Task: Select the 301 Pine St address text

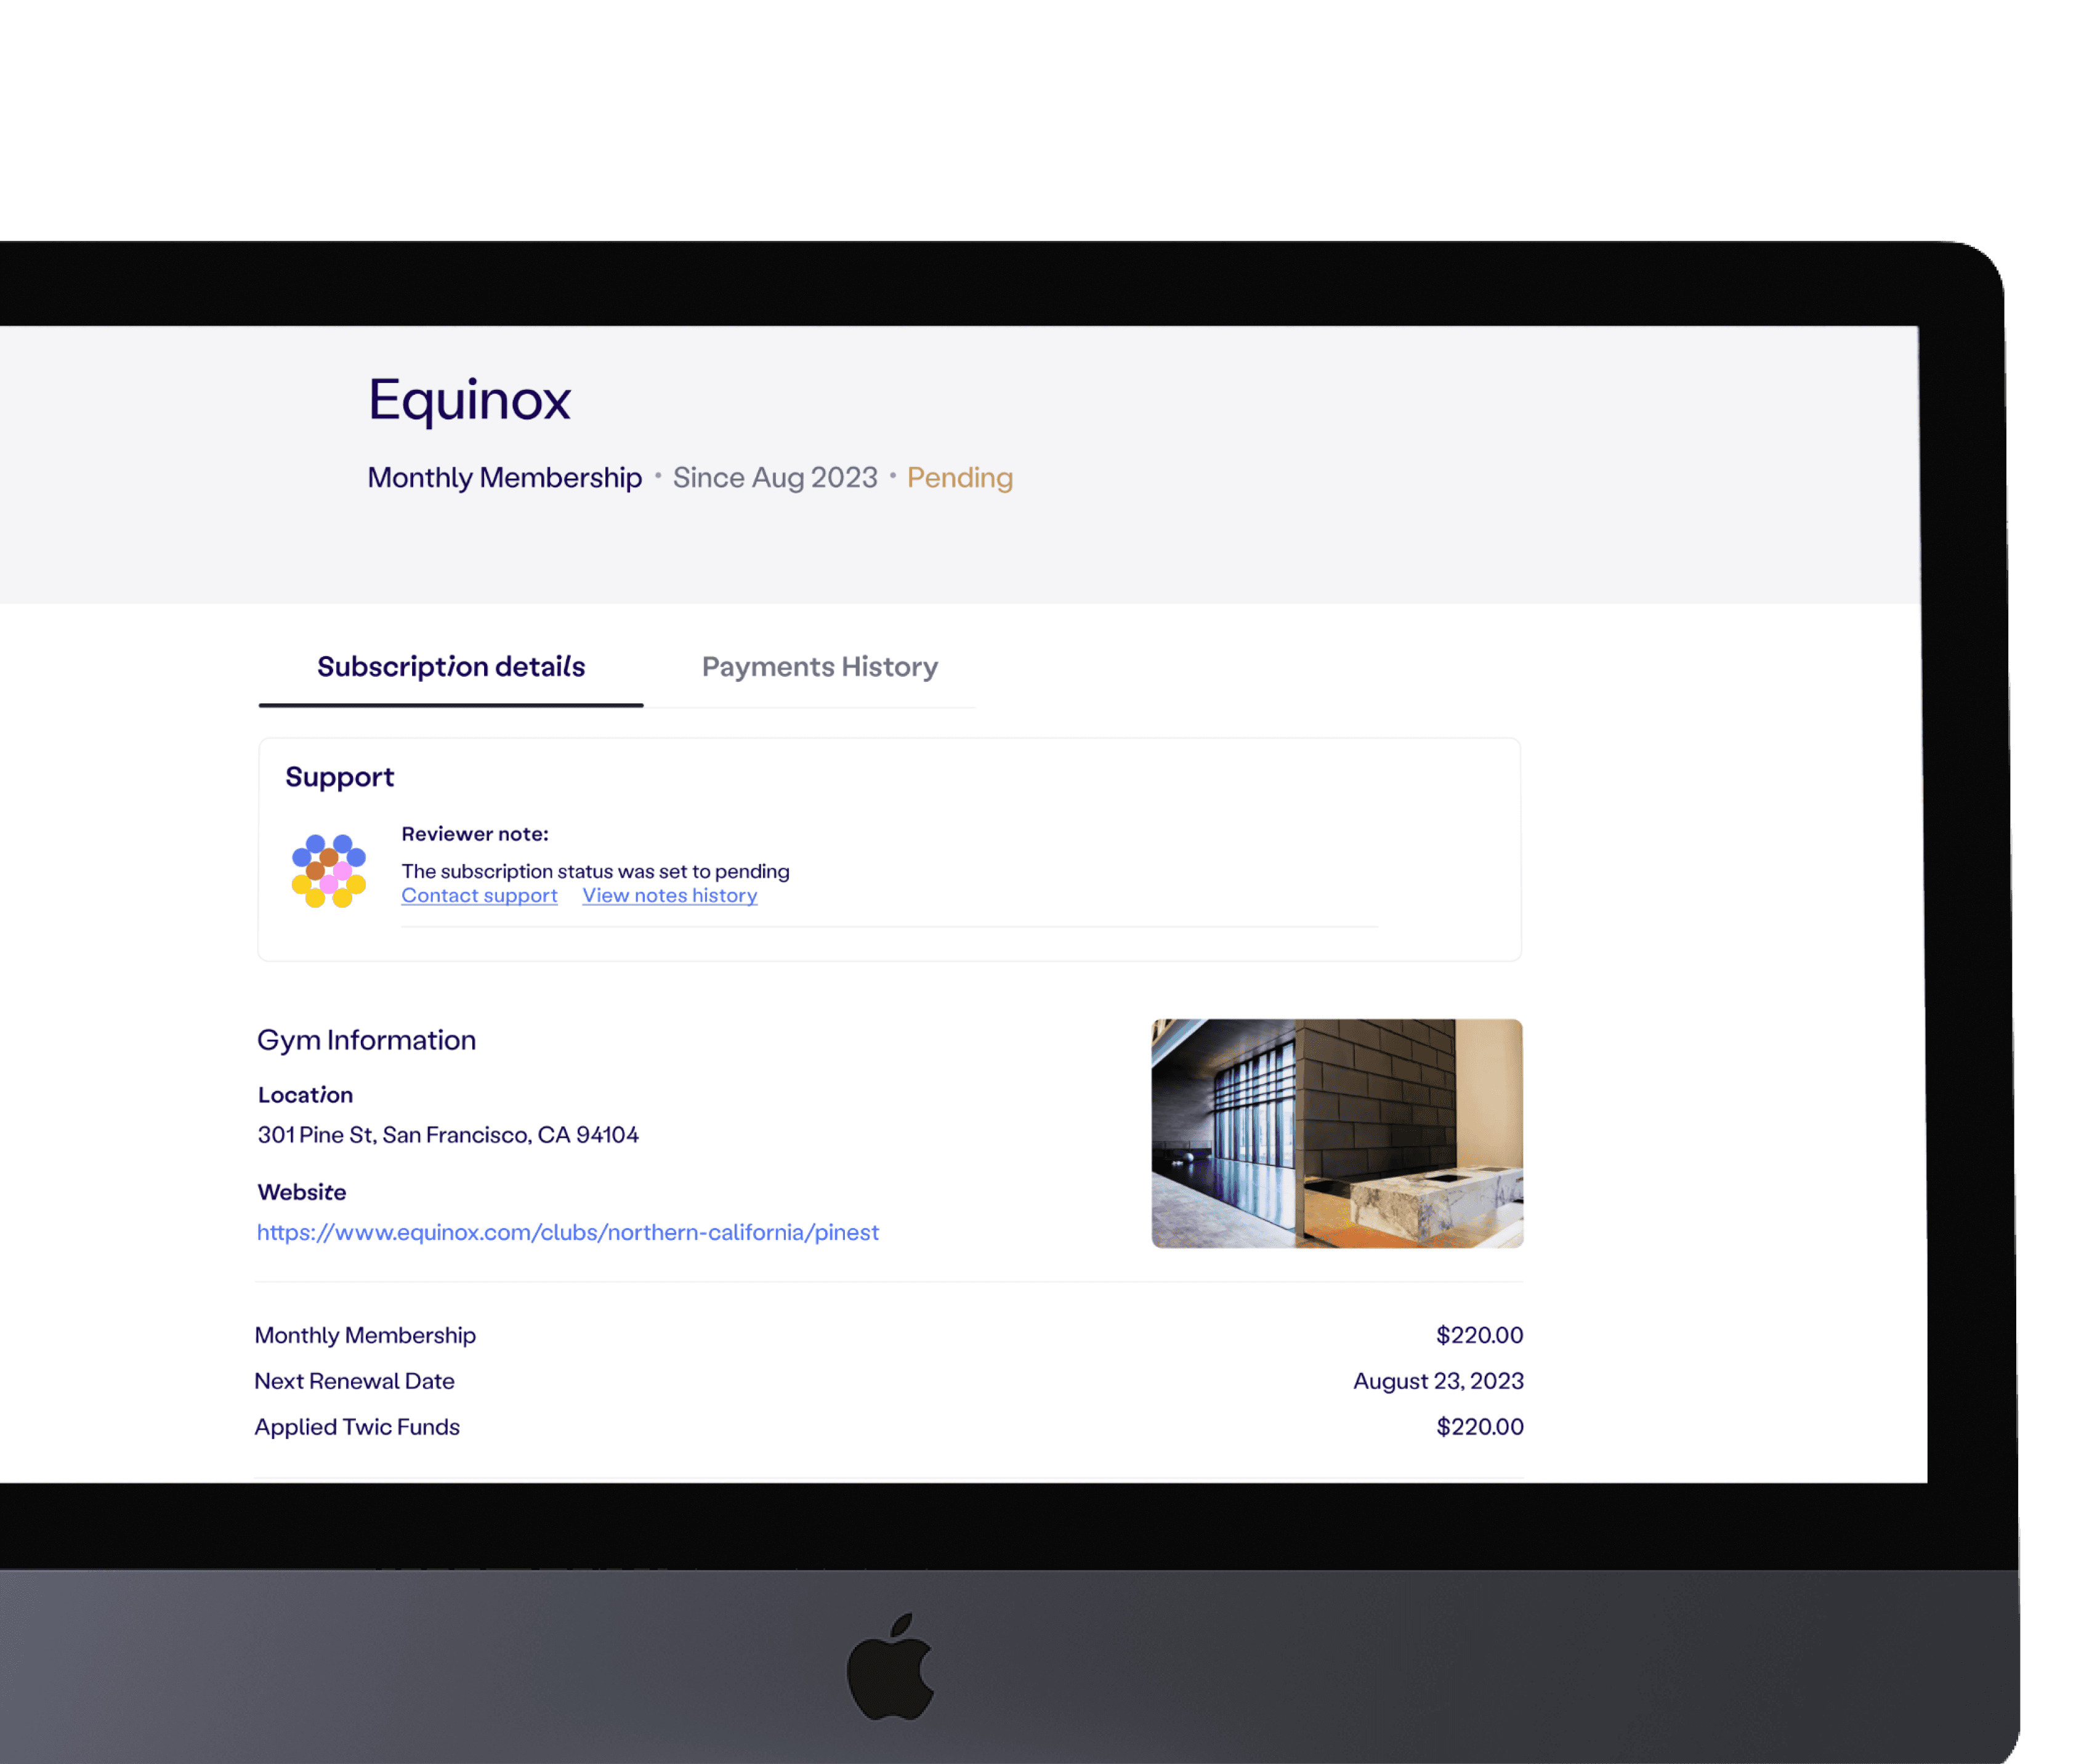Action: click(x=447, y=1135)
